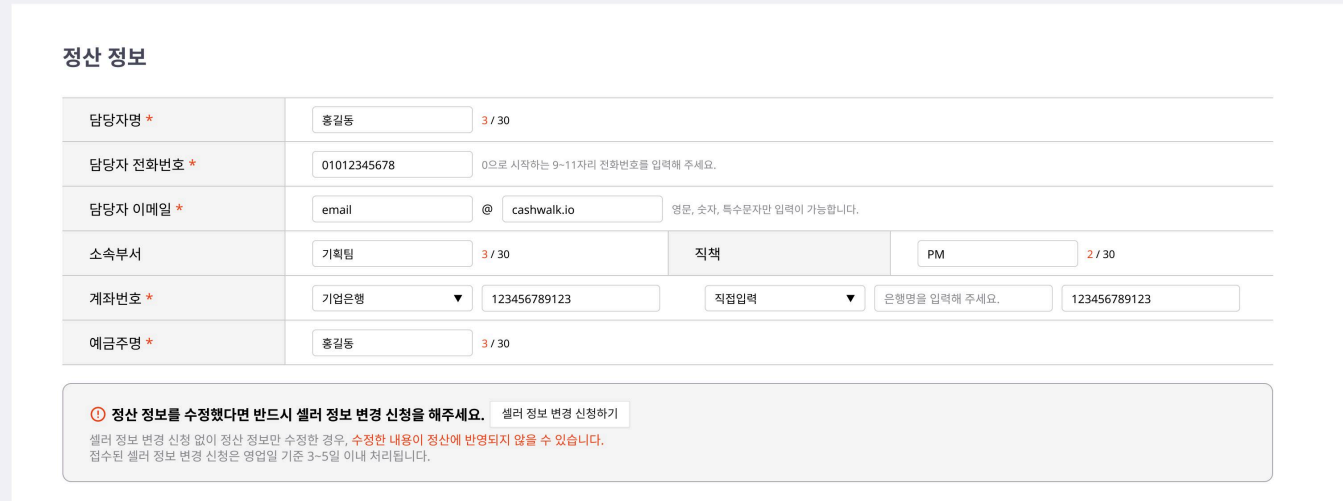
Task: Click account number field beside 기업은행 dropdown
Action: tap(570, 298)
